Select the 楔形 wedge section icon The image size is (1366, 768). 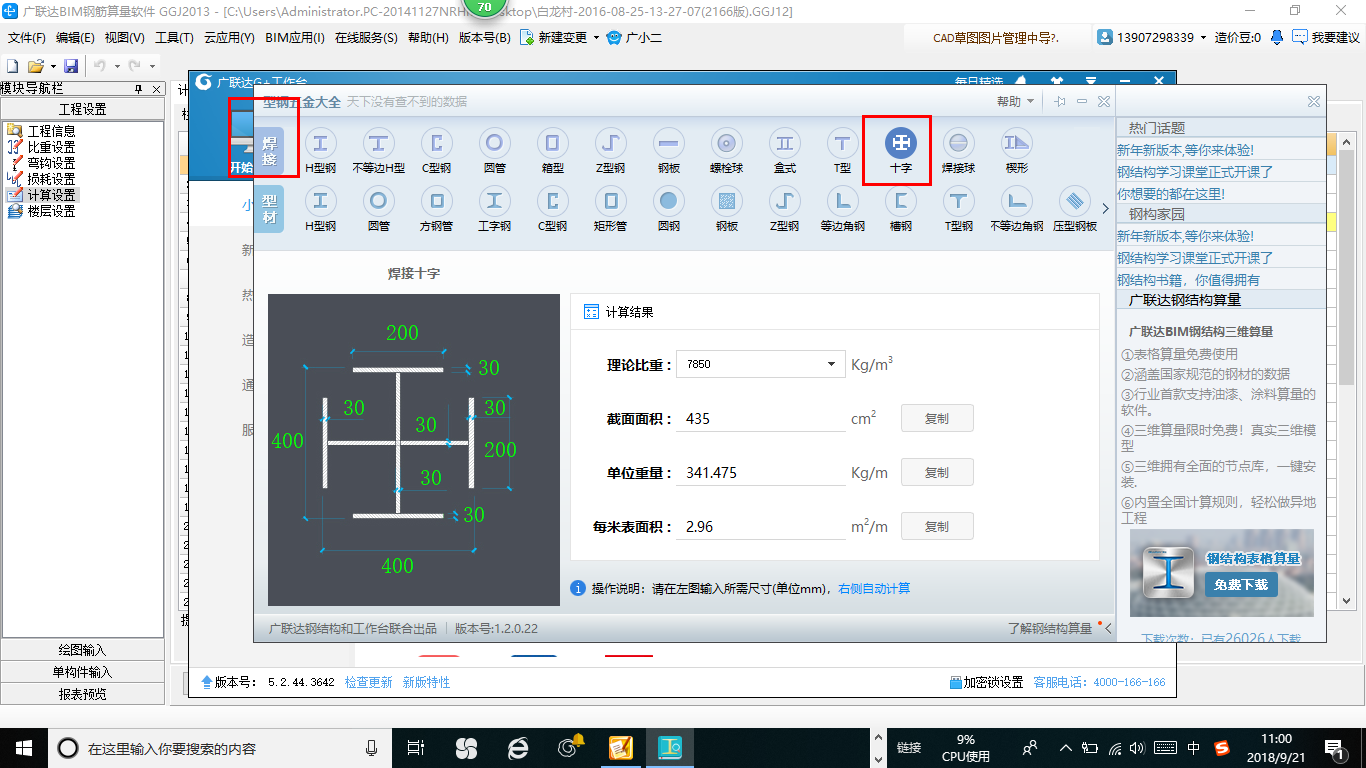click(1017, 143)
